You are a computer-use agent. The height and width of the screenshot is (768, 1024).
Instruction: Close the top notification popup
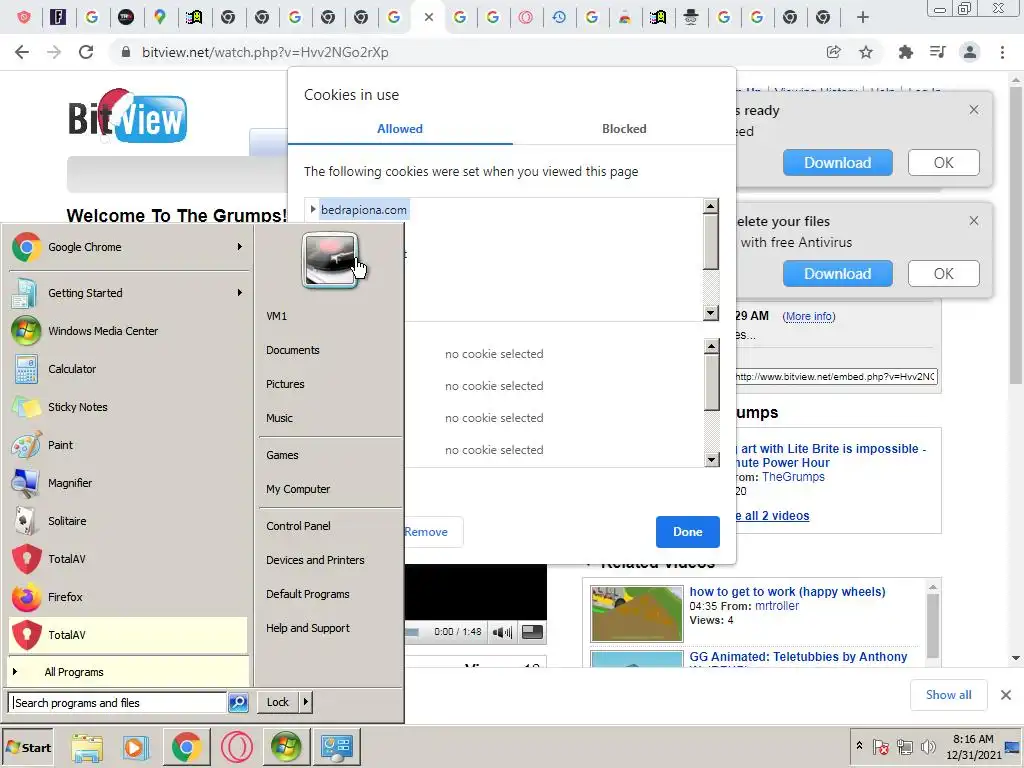974,110
